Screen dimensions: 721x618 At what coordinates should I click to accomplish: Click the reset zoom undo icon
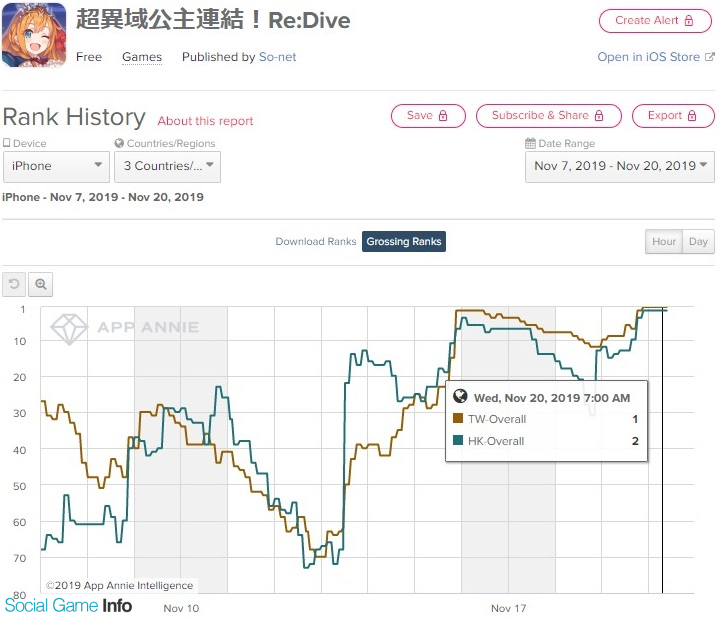tap(14, 284)
